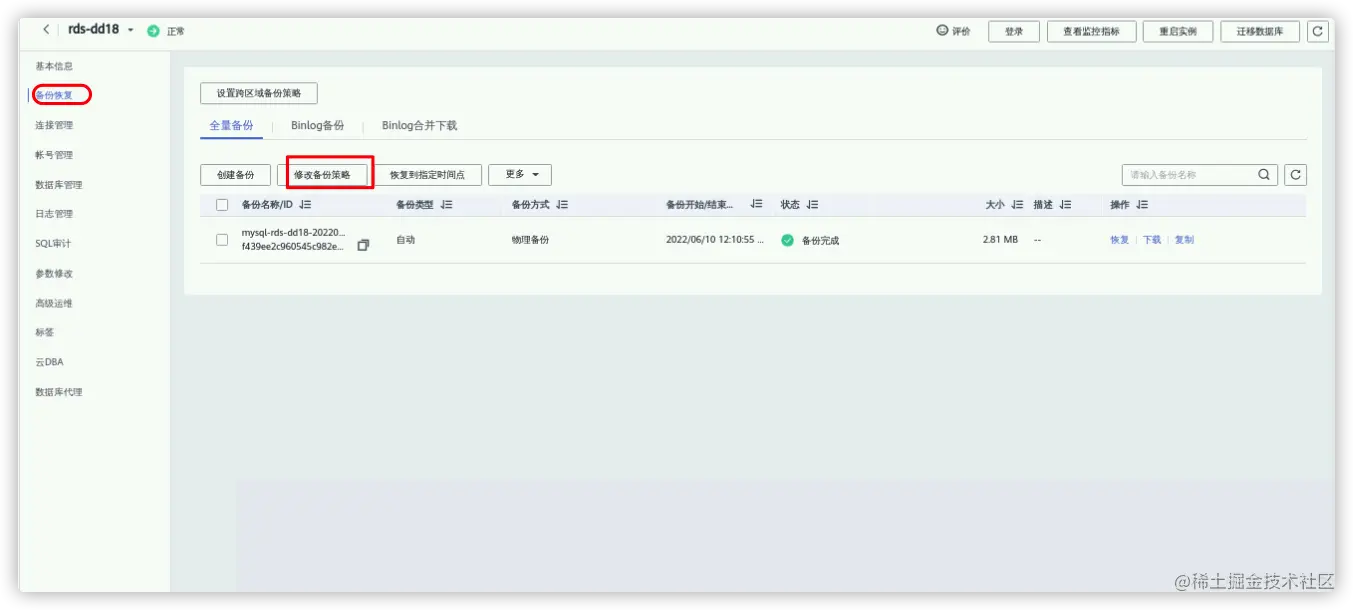This screenshot has width=1353, height=610.
Task: Switch to the Binlog合并下载 tab
Action: tap(420, 126)
